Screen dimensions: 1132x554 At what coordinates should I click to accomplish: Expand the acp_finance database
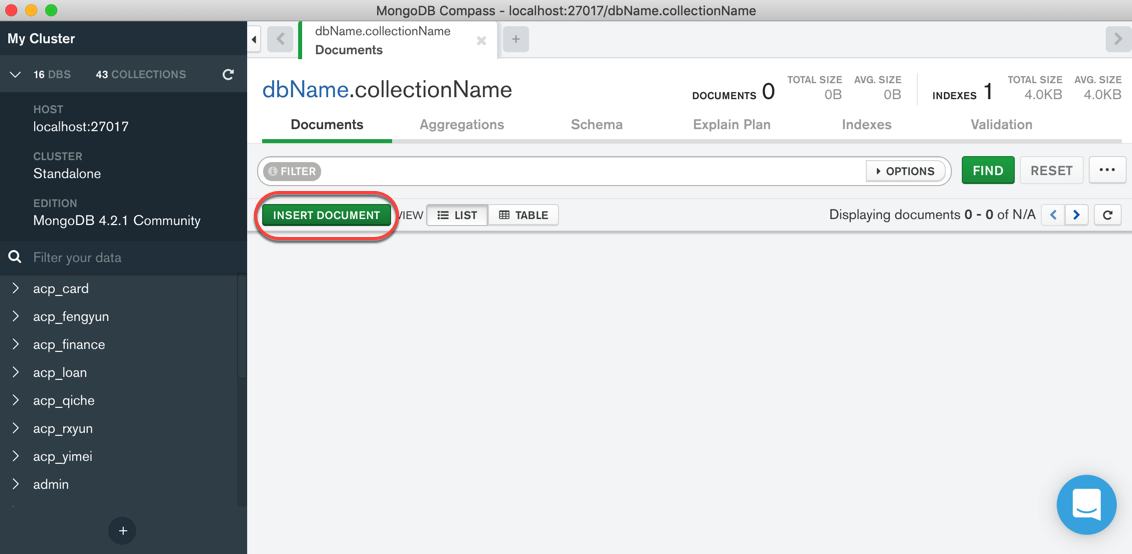[15, 345]
